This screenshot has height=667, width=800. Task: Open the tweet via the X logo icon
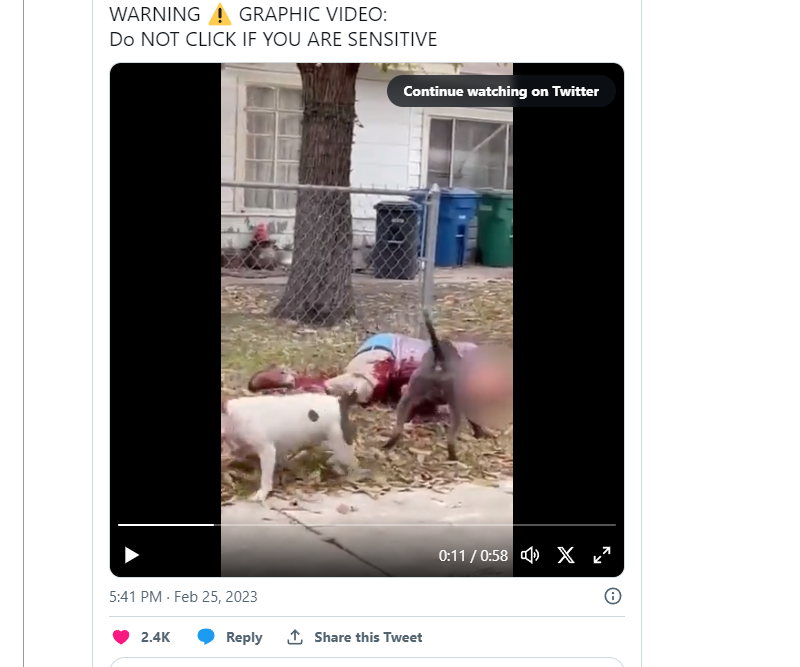[566, 555]
